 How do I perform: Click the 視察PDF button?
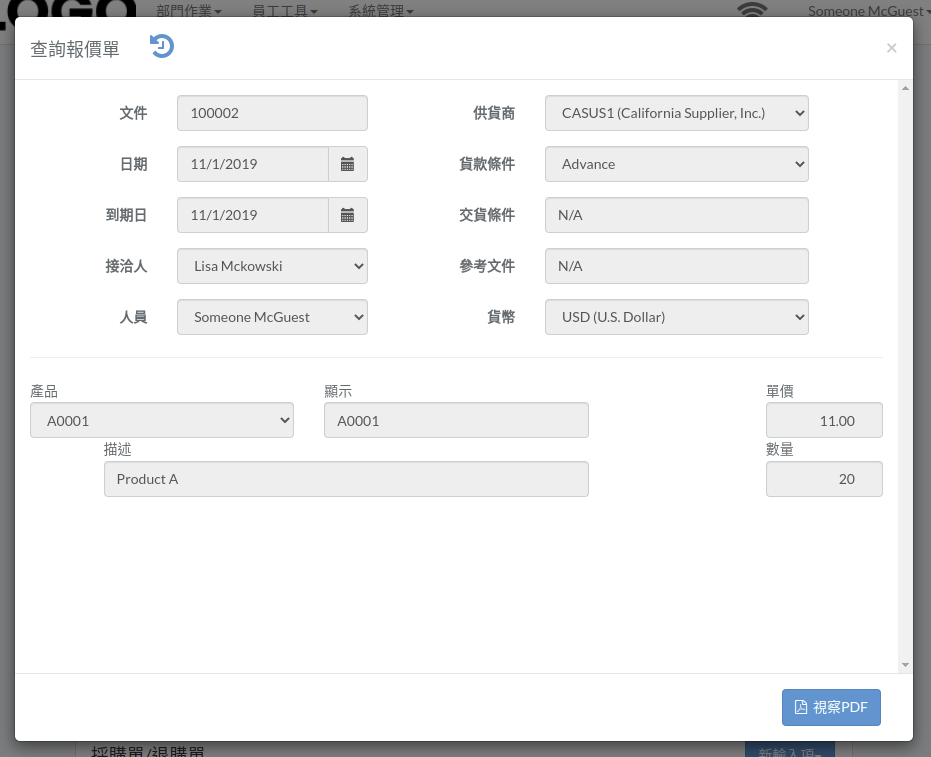point(831,707)
